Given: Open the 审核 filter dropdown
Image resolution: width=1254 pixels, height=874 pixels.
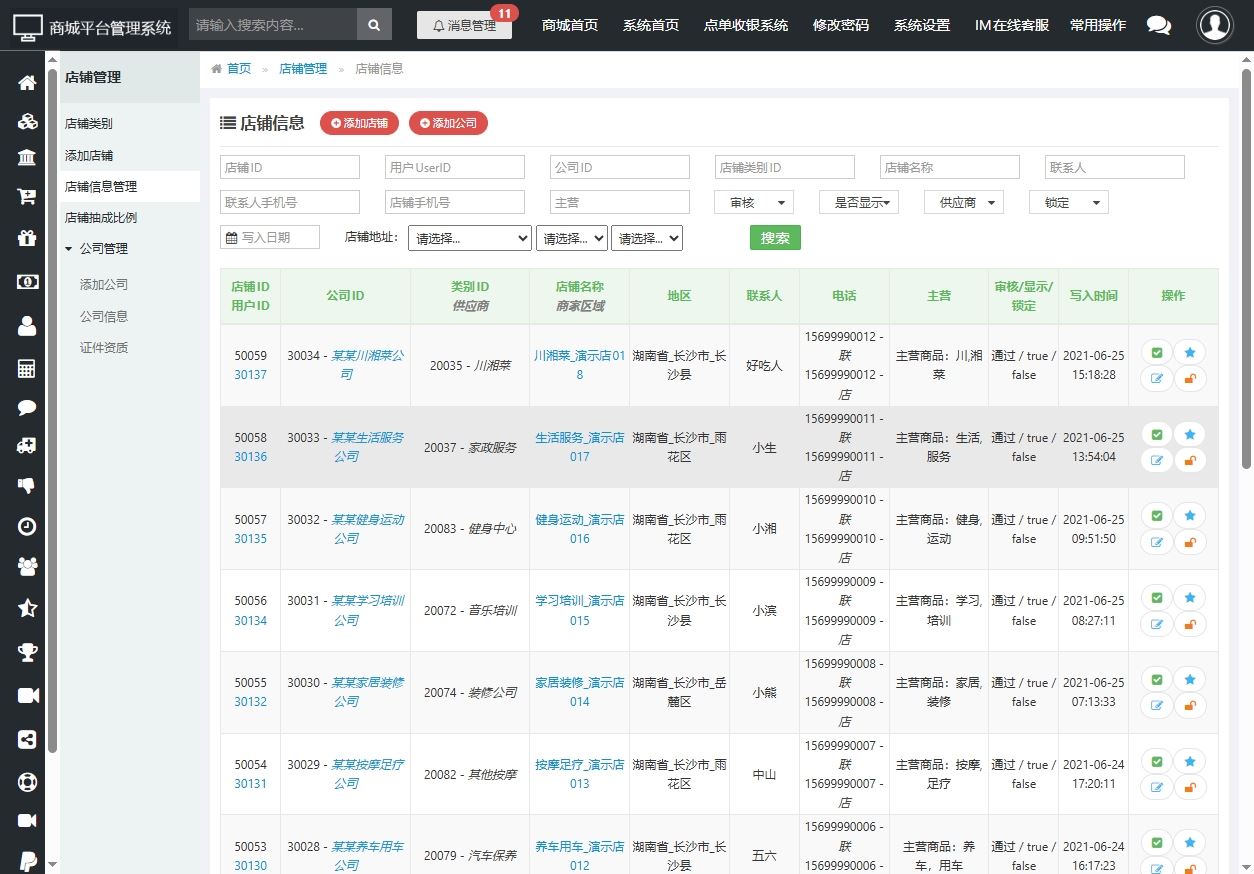Looking at the screenshot, I should (x=754, y=202).
